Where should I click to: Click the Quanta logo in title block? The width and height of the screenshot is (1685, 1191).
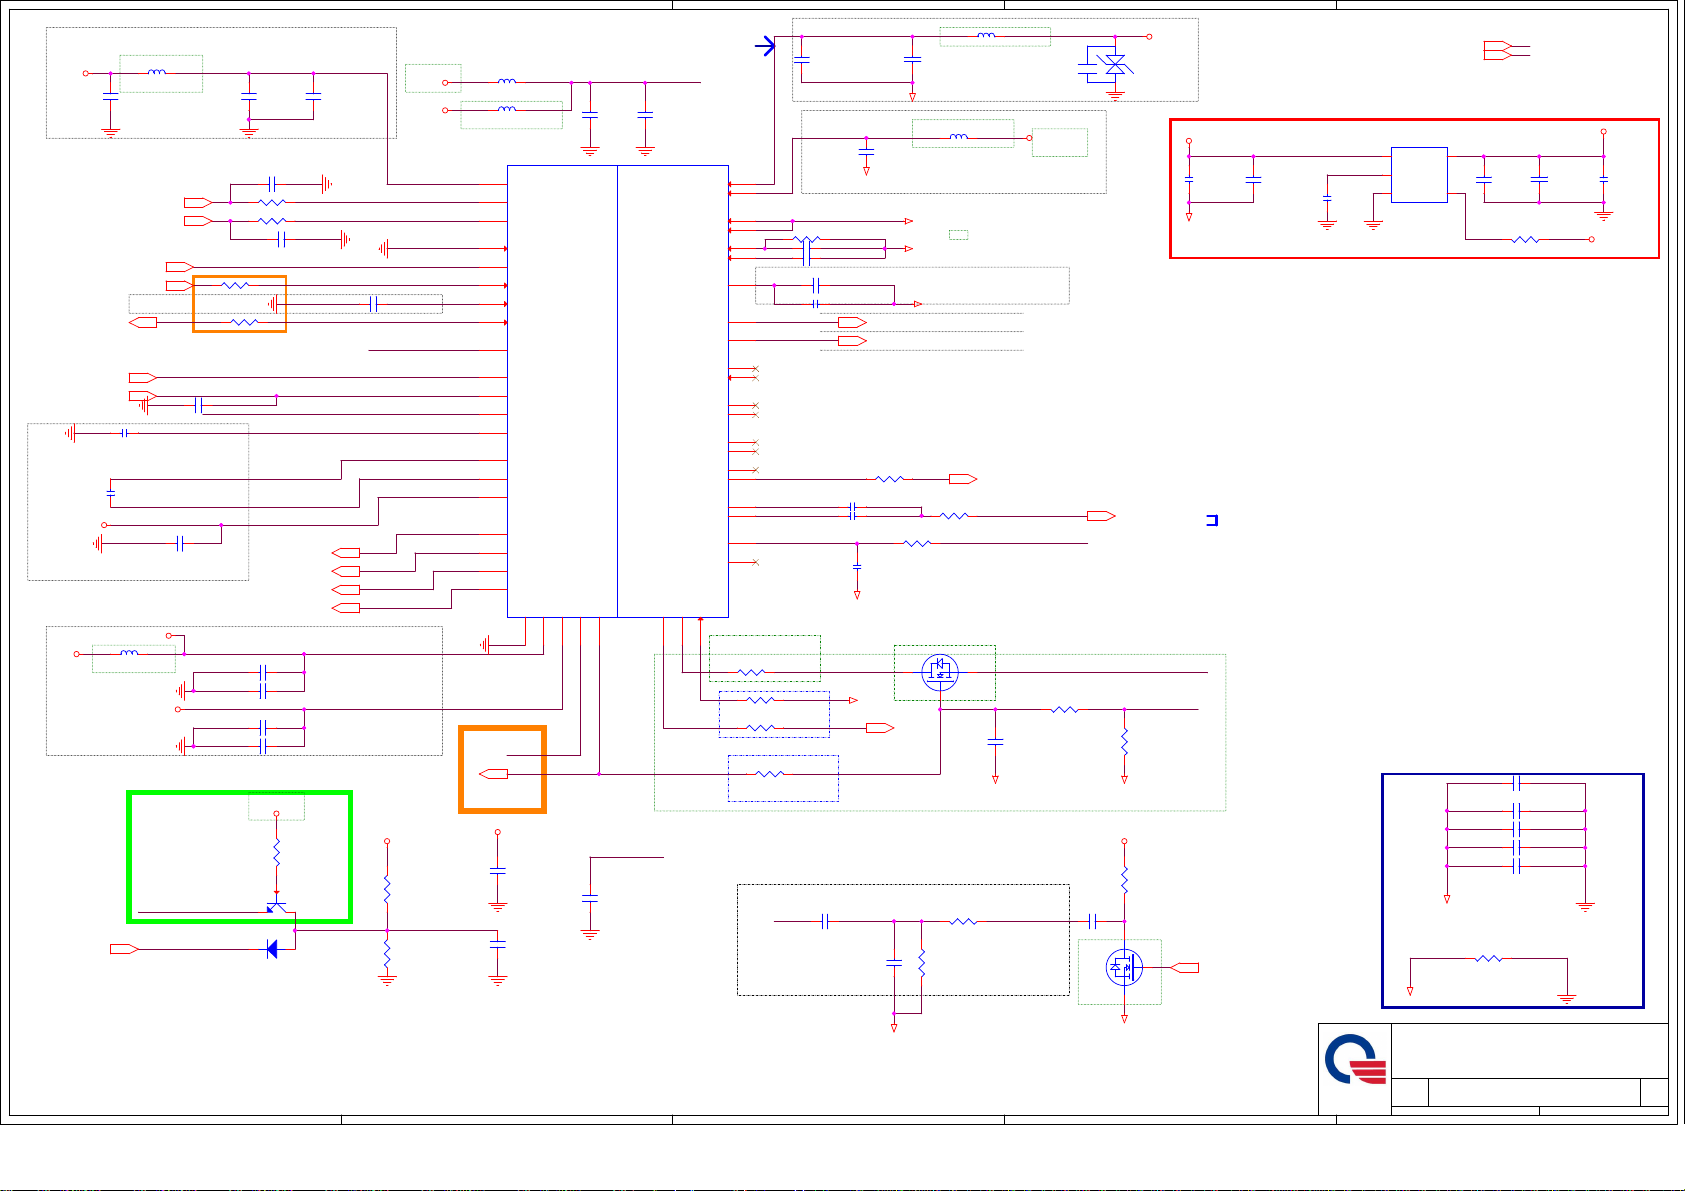[1356, 1060]
